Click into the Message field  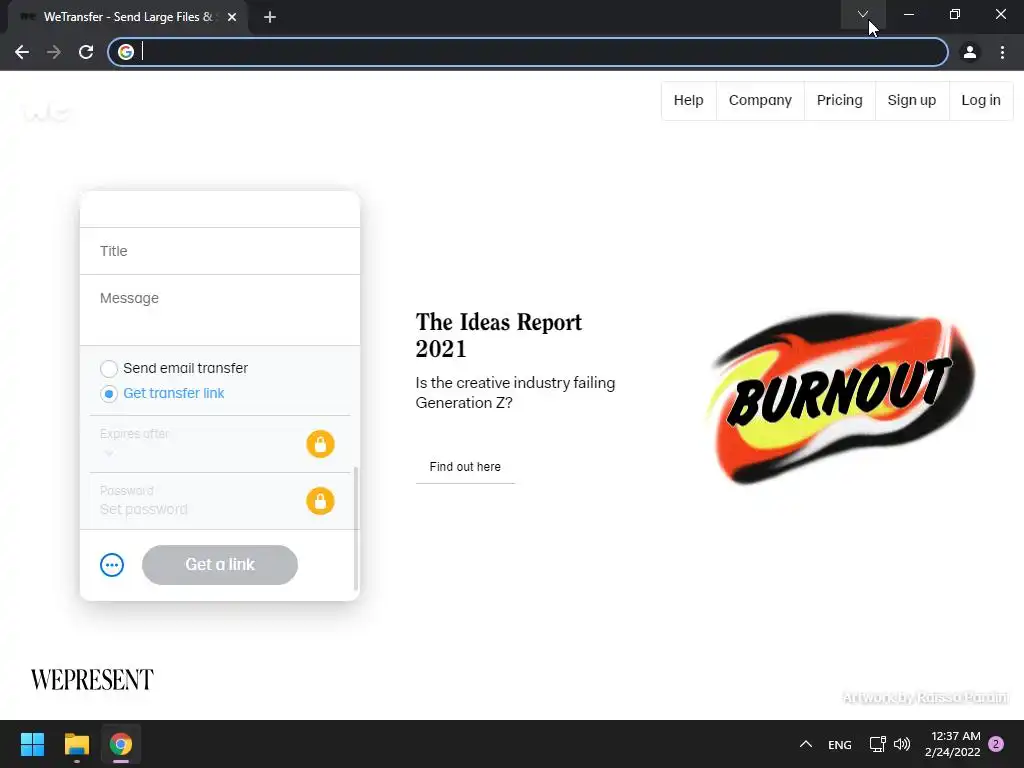(219, 310)
